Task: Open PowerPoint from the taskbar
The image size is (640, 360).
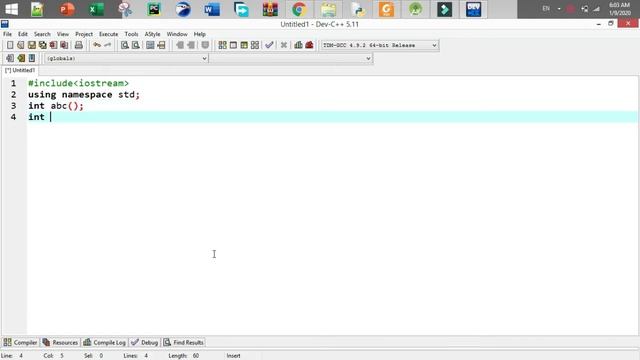Action: (x=67, y=9)
